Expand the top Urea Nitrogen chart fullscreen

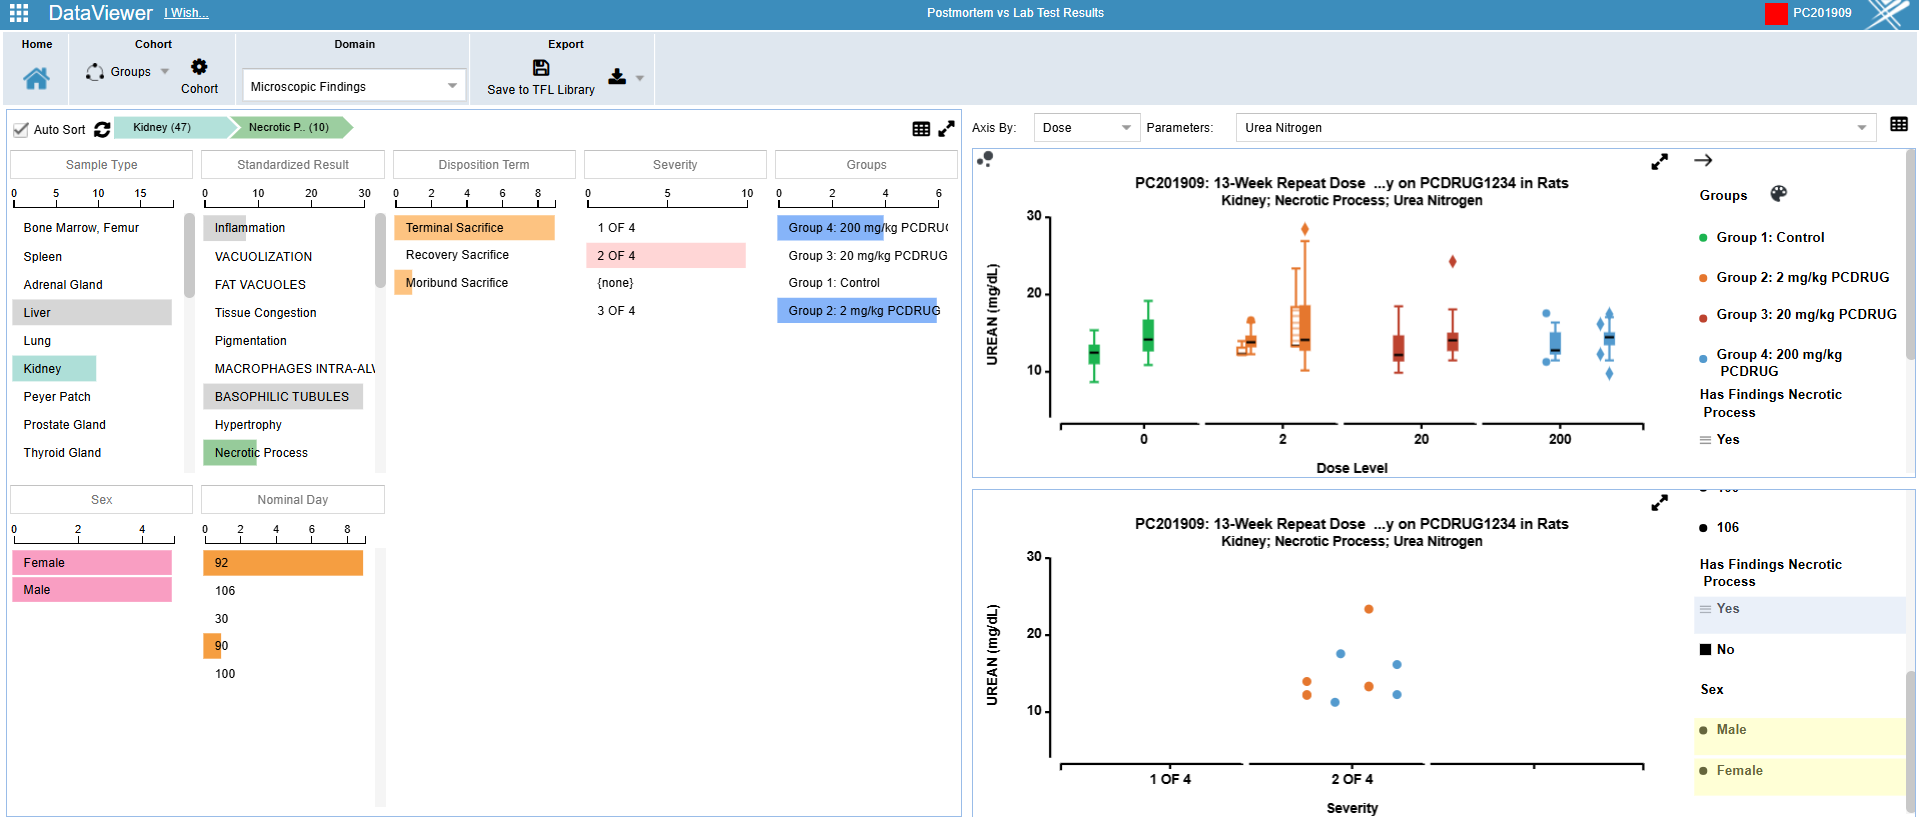coord(1659,162)
